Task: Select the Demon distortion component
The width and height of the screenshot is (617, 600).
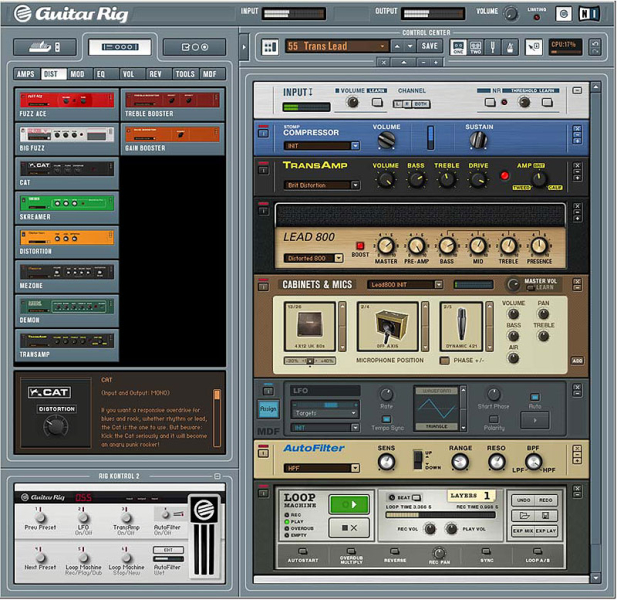Action: 67,311
